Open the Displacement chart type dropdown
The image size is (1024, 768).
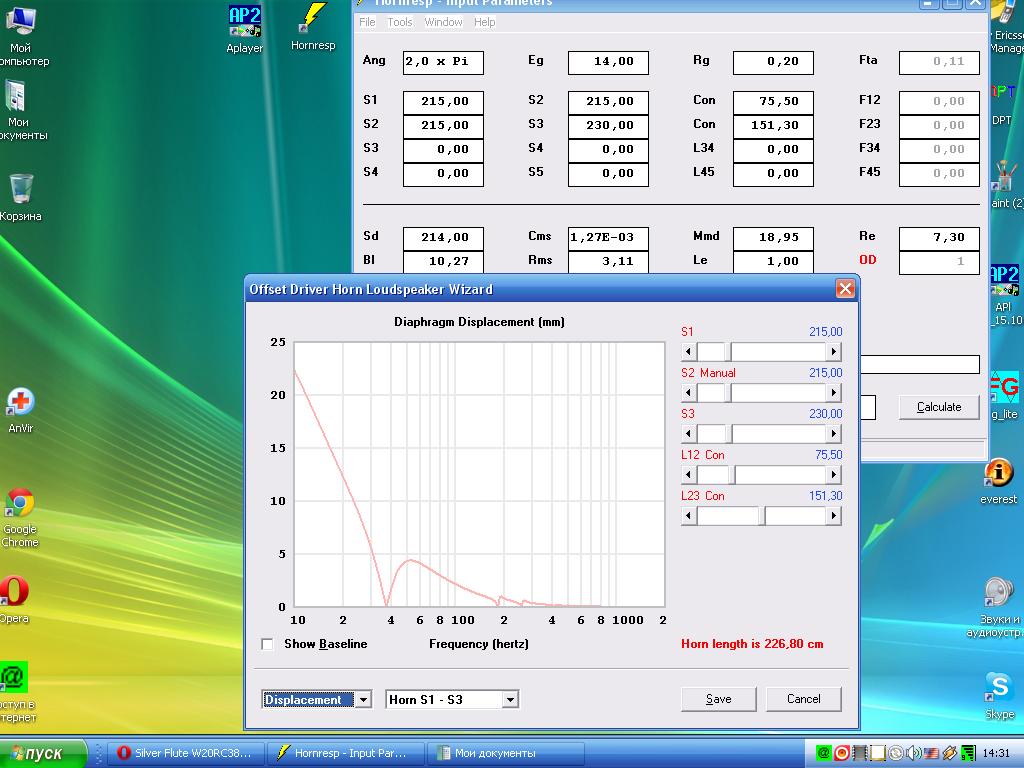tap(363, 699)
